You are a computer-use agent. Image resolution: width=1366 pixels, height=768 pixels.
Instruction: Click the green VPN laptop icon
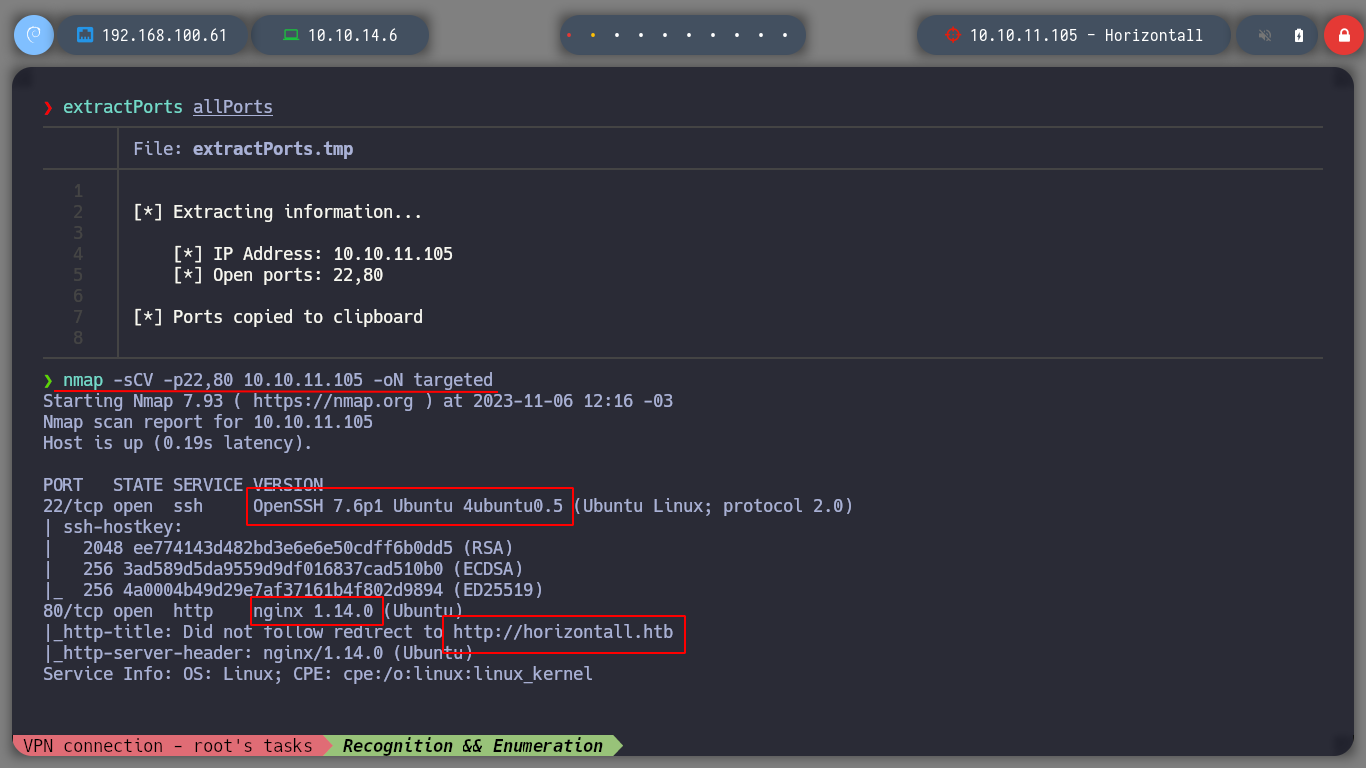(291, 35)
